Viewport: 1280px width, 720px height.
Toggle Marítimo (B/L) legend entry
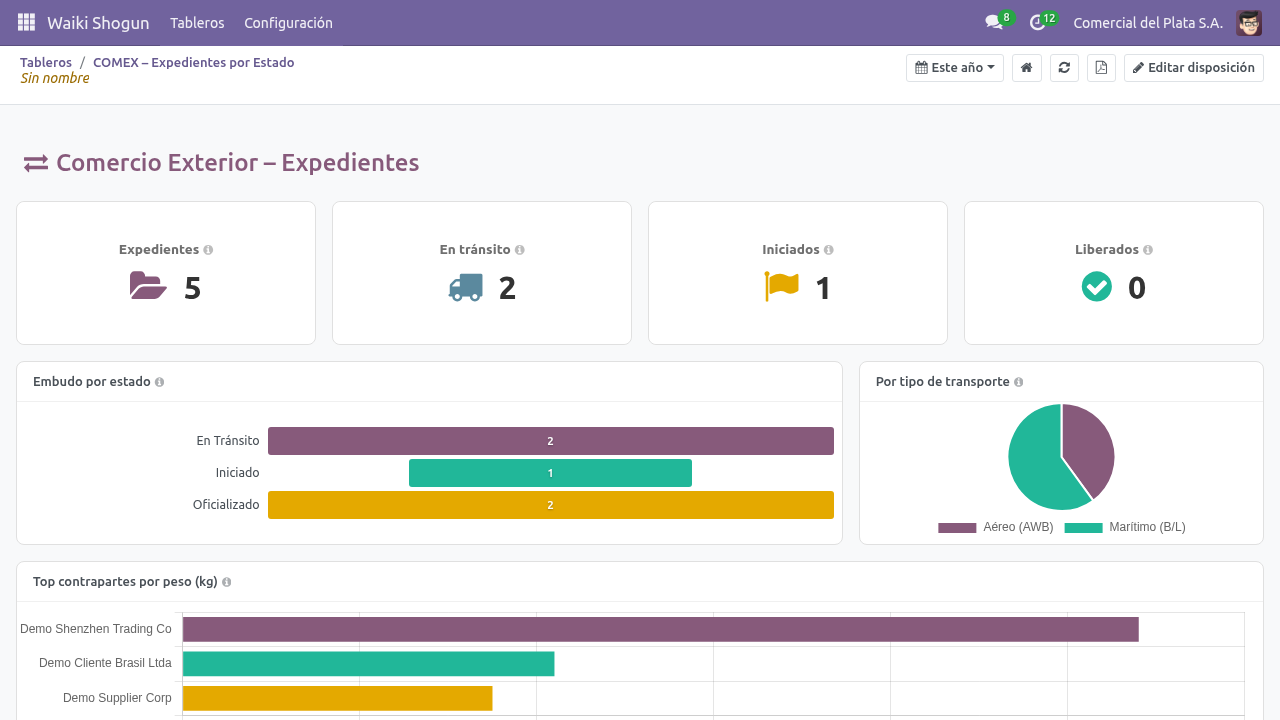tap(1125, 527)
